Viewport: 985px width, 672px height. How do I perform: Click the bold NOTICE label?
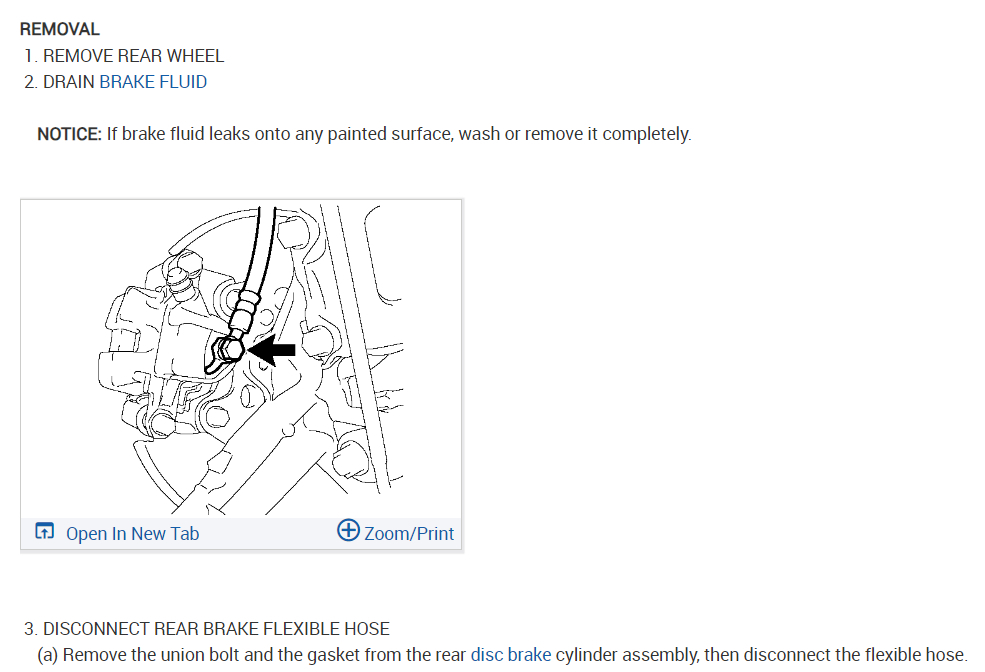69,134
